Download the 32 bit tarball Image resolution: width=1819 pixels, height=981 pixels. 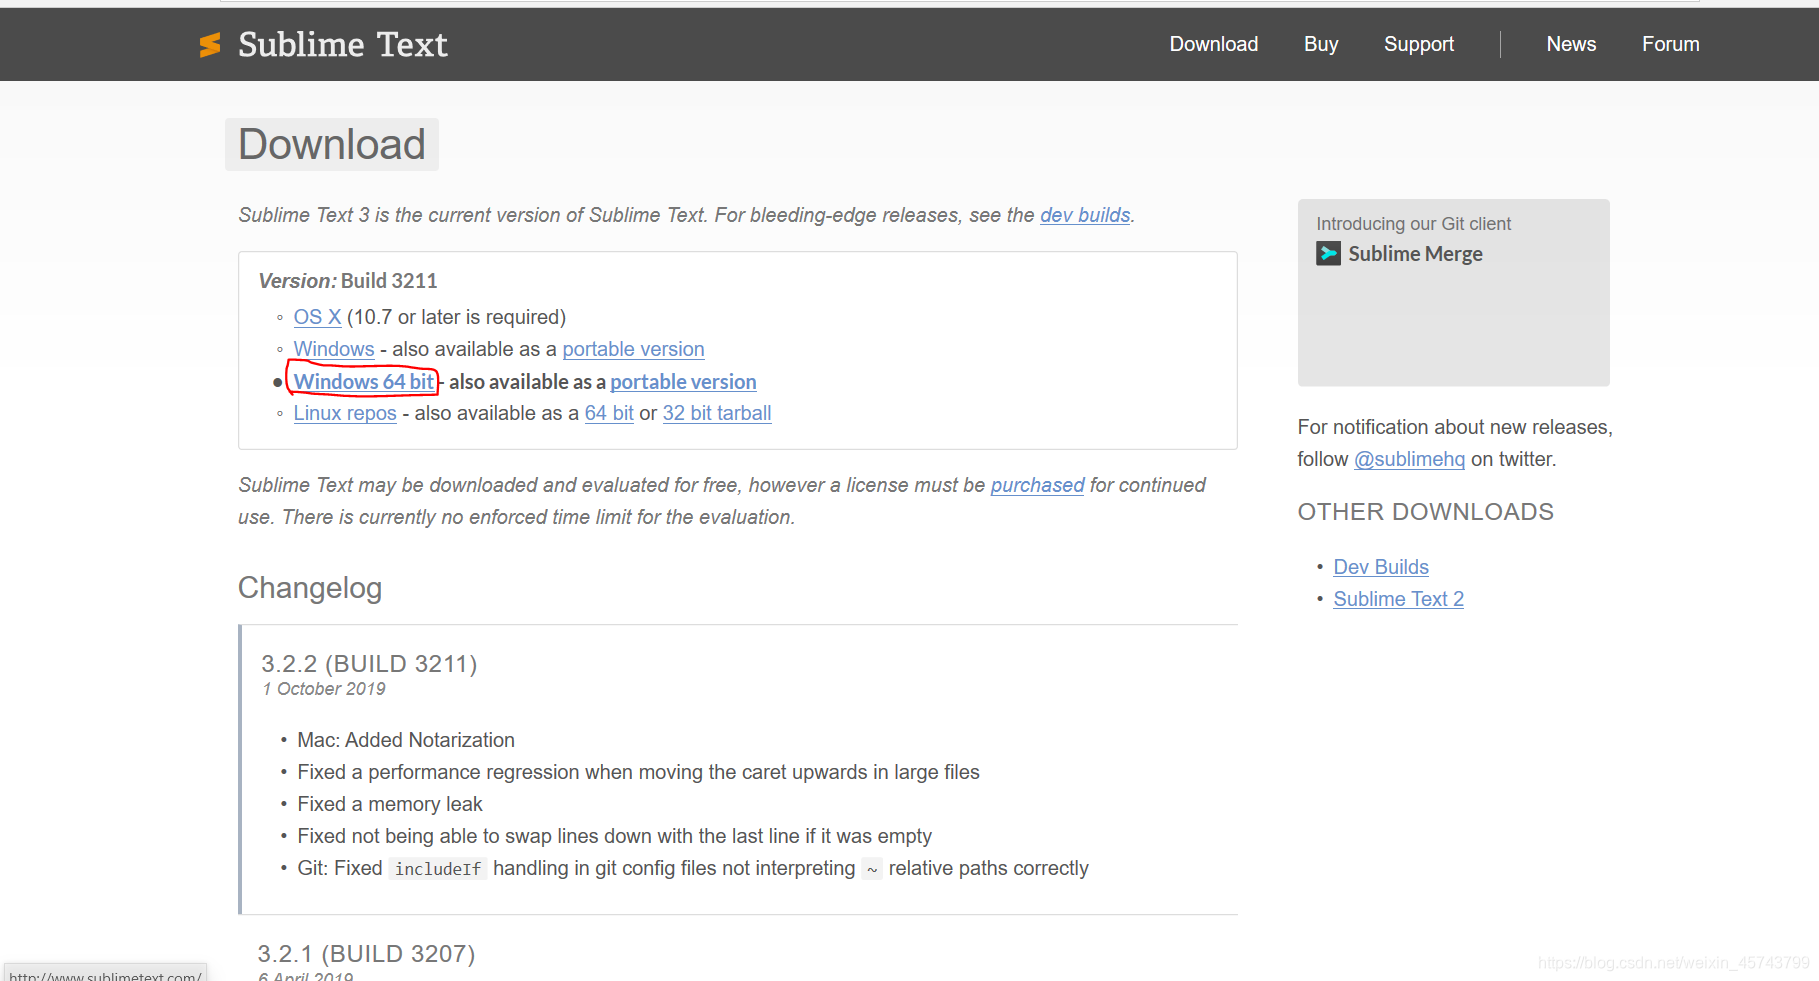point(717,413)
